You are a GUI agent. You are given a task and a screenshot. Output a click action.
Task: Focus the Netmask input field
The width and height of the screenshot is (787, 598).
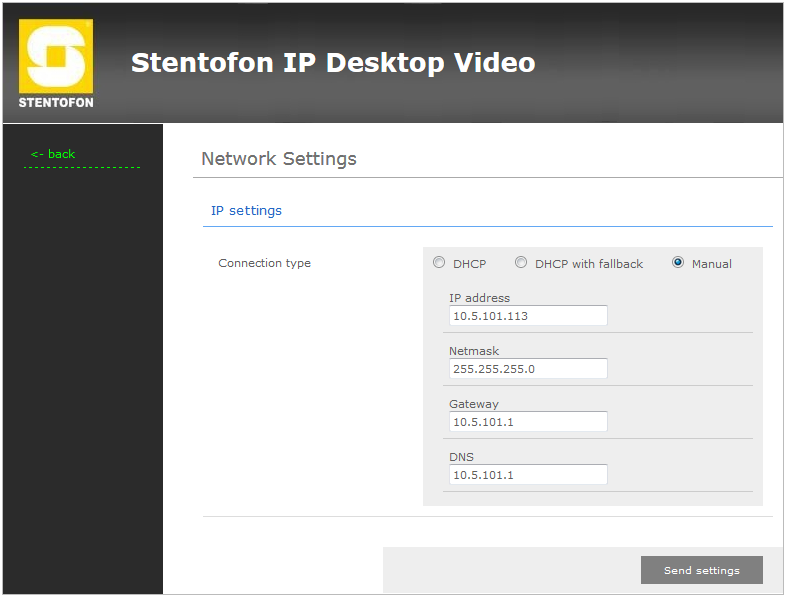pos(528,369)
